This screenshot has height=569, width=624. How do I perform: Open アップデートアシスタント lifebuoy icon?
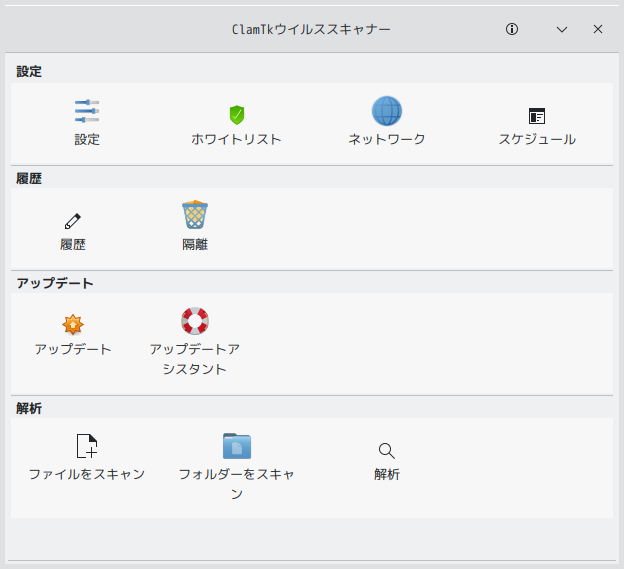195,321
